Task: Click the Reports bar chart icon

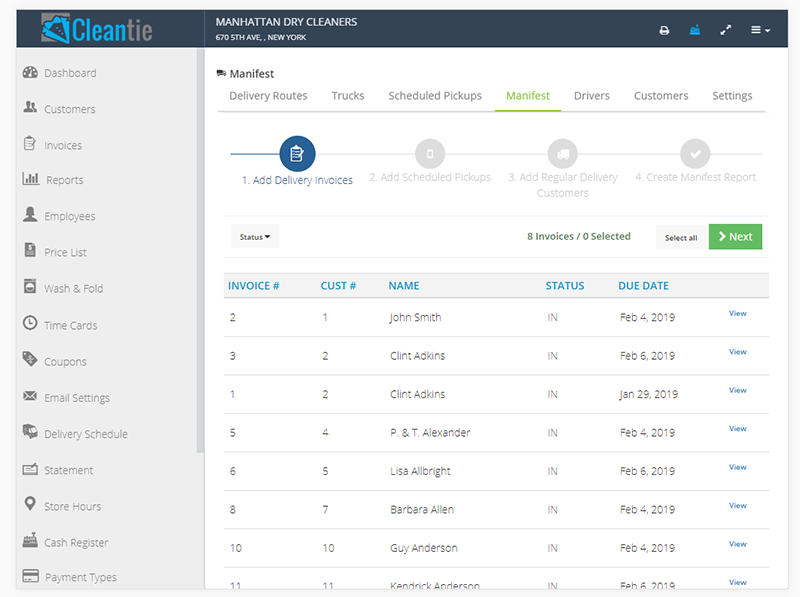Action: click(x=30, y=180)
